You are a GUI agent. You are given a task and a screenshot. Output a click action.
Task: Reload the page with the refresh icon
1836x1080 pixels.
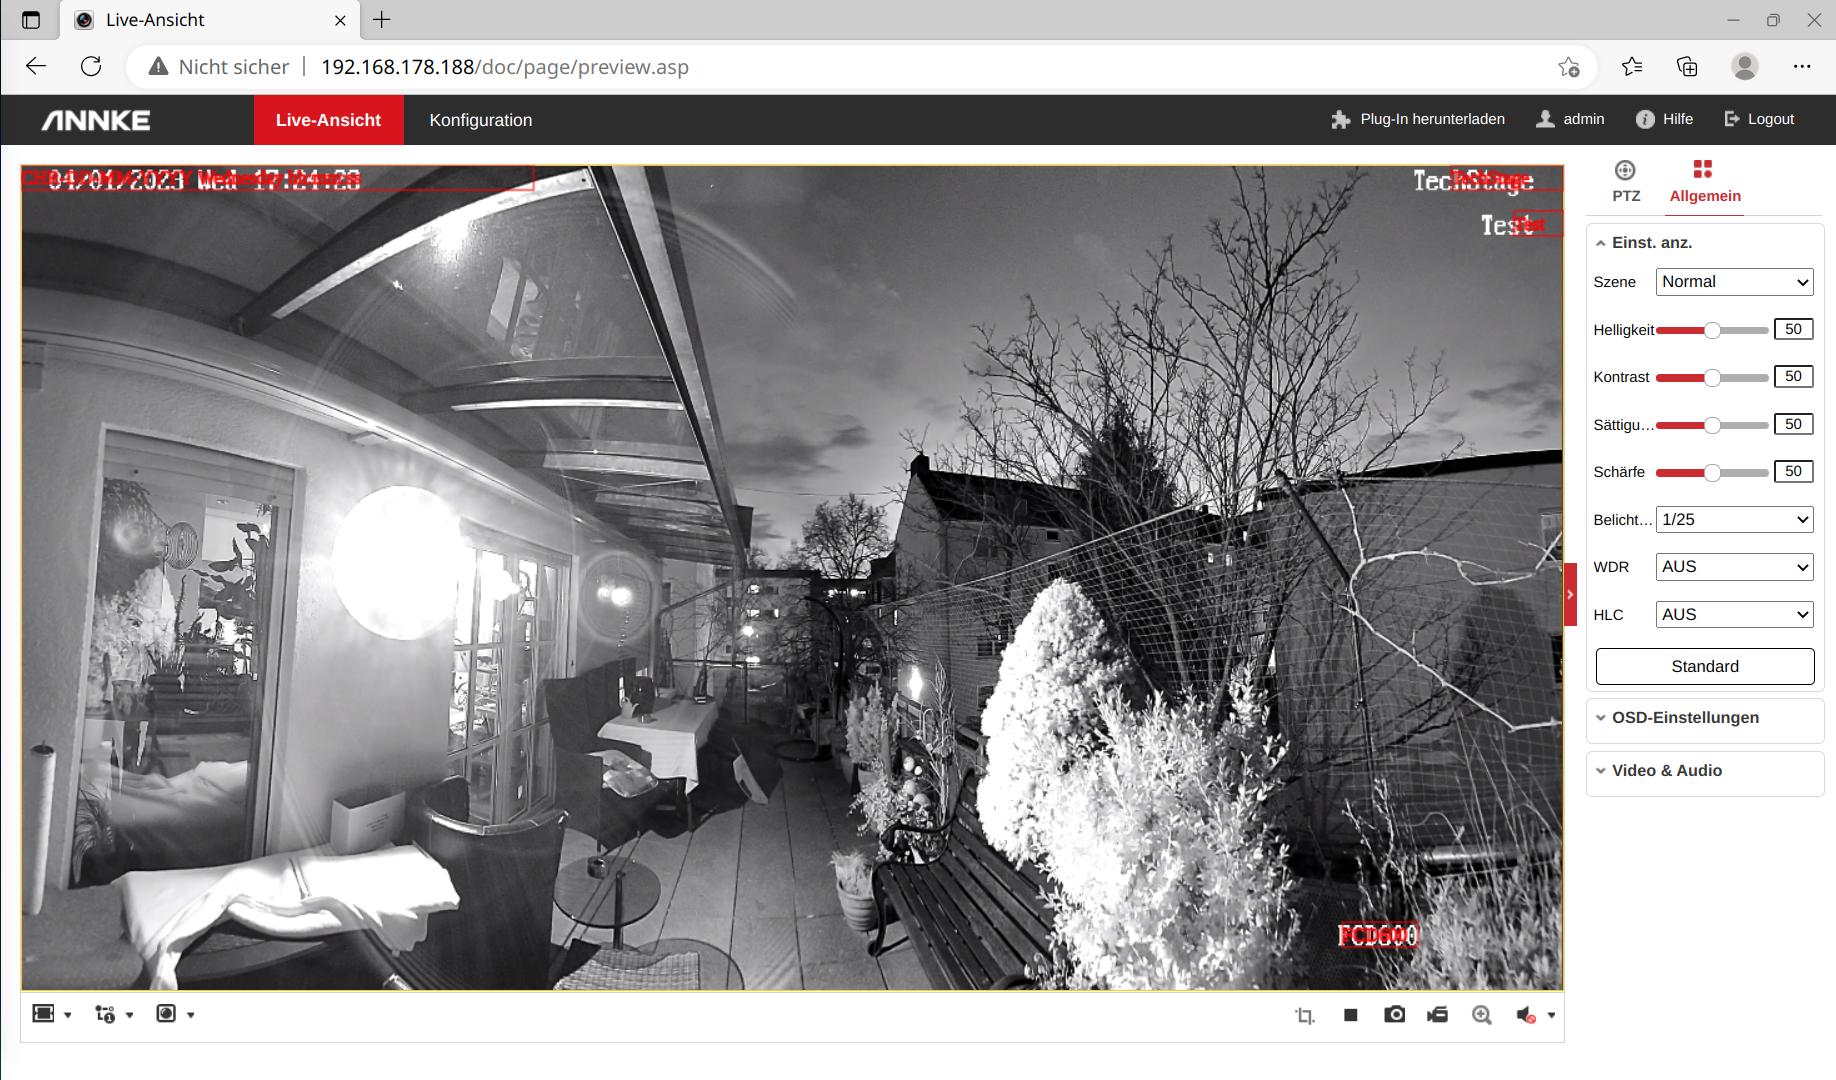pyautogui.click(x=91, y=67)
